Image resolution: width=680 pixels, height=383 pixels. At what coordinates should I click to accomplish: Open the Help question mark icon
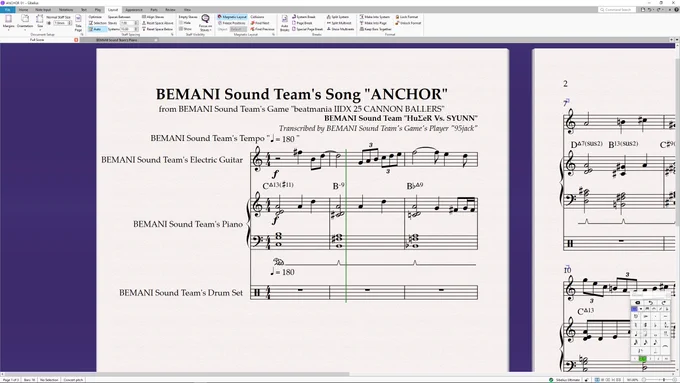pyautogui.click(x=677, y=10)
